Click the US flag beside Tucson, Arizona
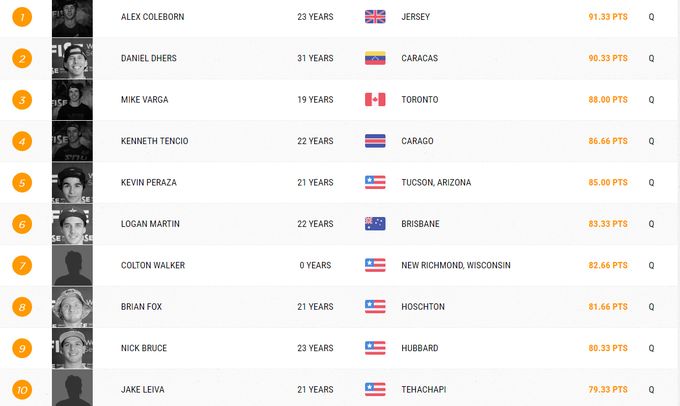680x406 pixels. coord(375,183)
